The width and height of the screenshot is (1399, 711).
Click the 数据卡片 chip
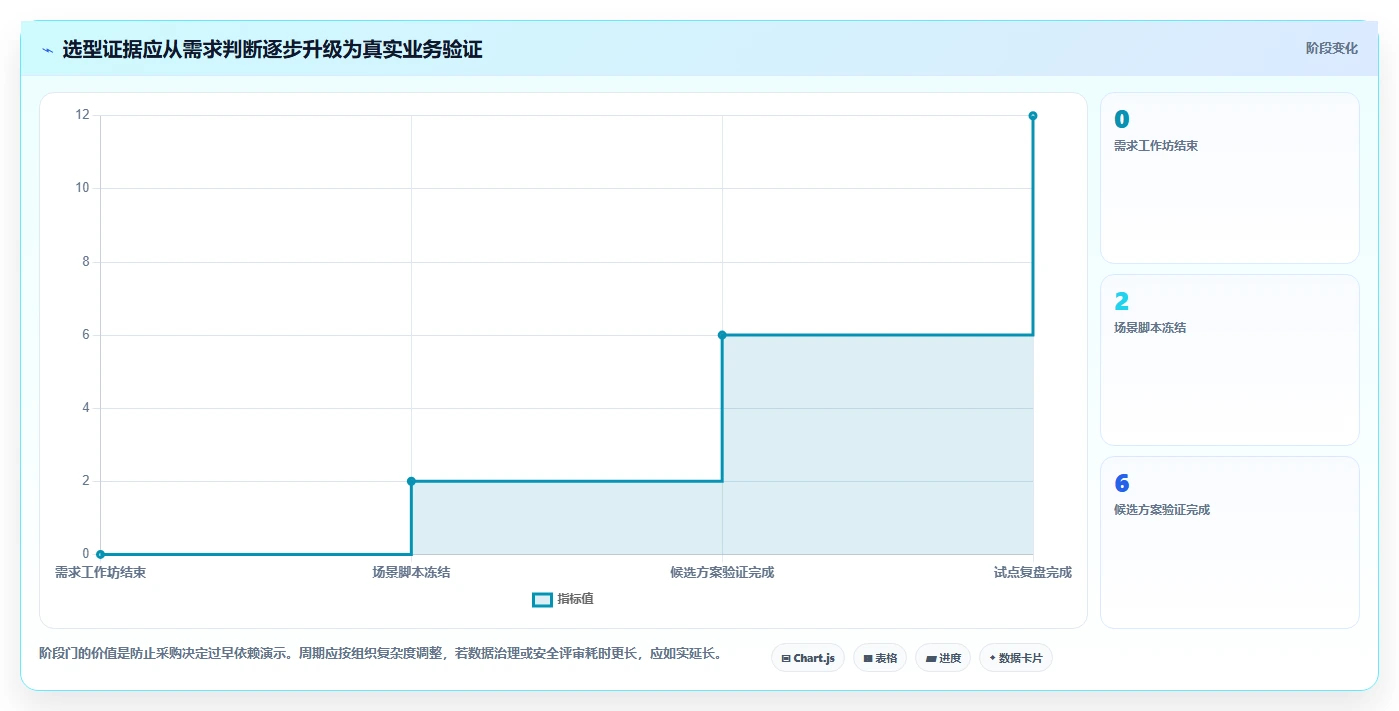[x=1016, y=658]
